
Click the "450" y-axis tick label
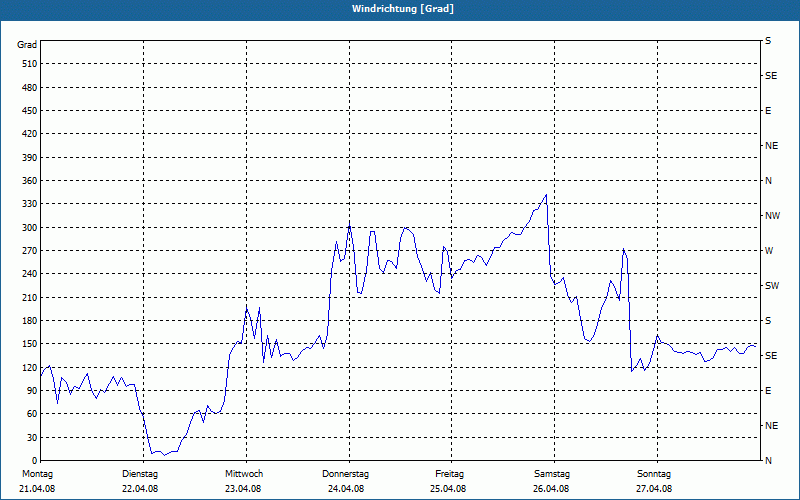[30, 111]
